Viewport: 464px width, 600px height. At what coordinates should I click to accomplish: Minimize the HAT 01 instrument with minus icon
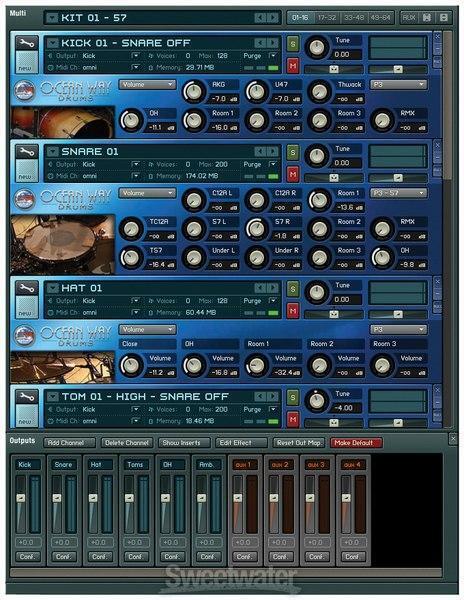point(437,294)
